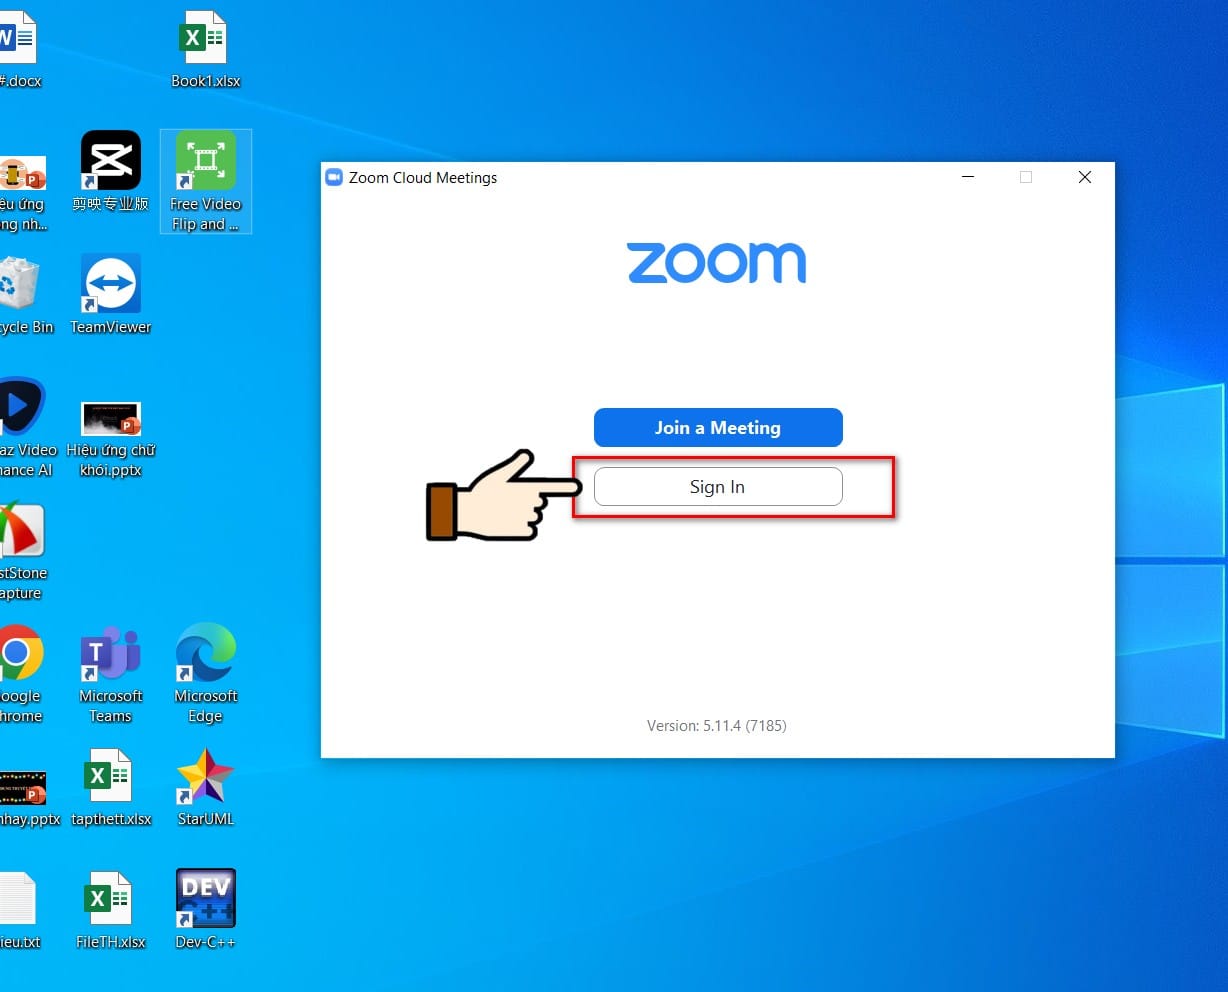Viewport: 1228px width, 992px height.
Task: Close the Zoom Cloud Meetings window
Action: 1085,177
